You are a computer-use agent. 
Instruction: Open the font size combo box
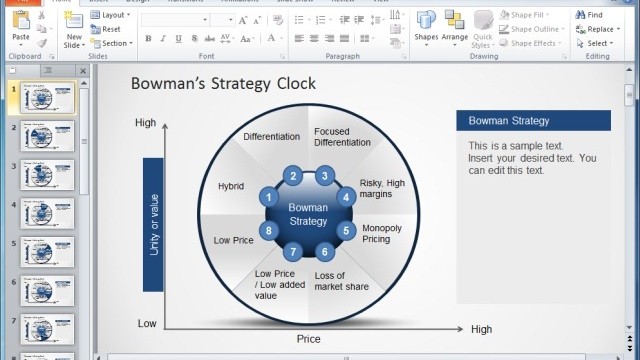click(222, 20)
